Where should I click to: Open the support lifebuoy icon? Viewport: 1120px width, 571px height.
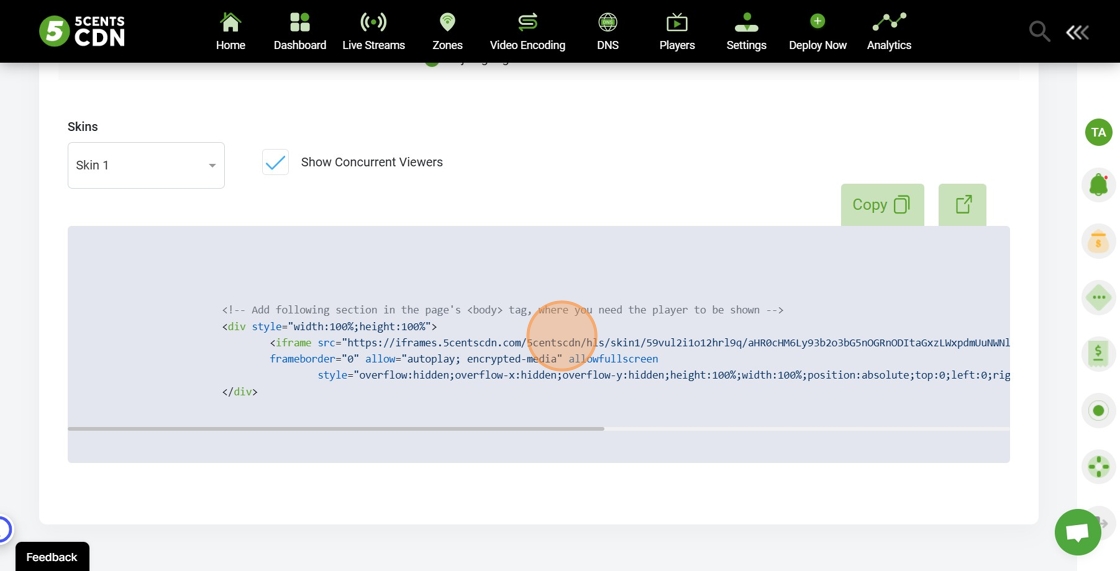[1099, 467]
